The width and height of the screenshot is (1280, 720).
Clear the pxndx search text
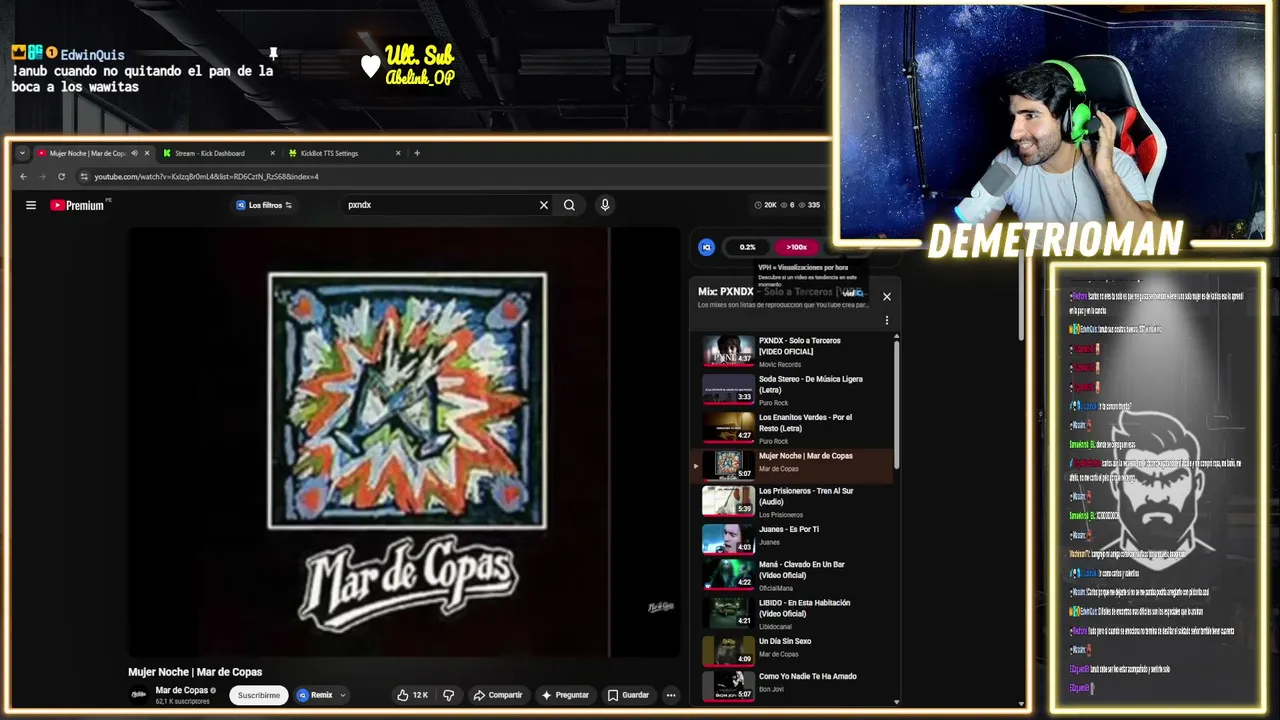click(544, 205)
